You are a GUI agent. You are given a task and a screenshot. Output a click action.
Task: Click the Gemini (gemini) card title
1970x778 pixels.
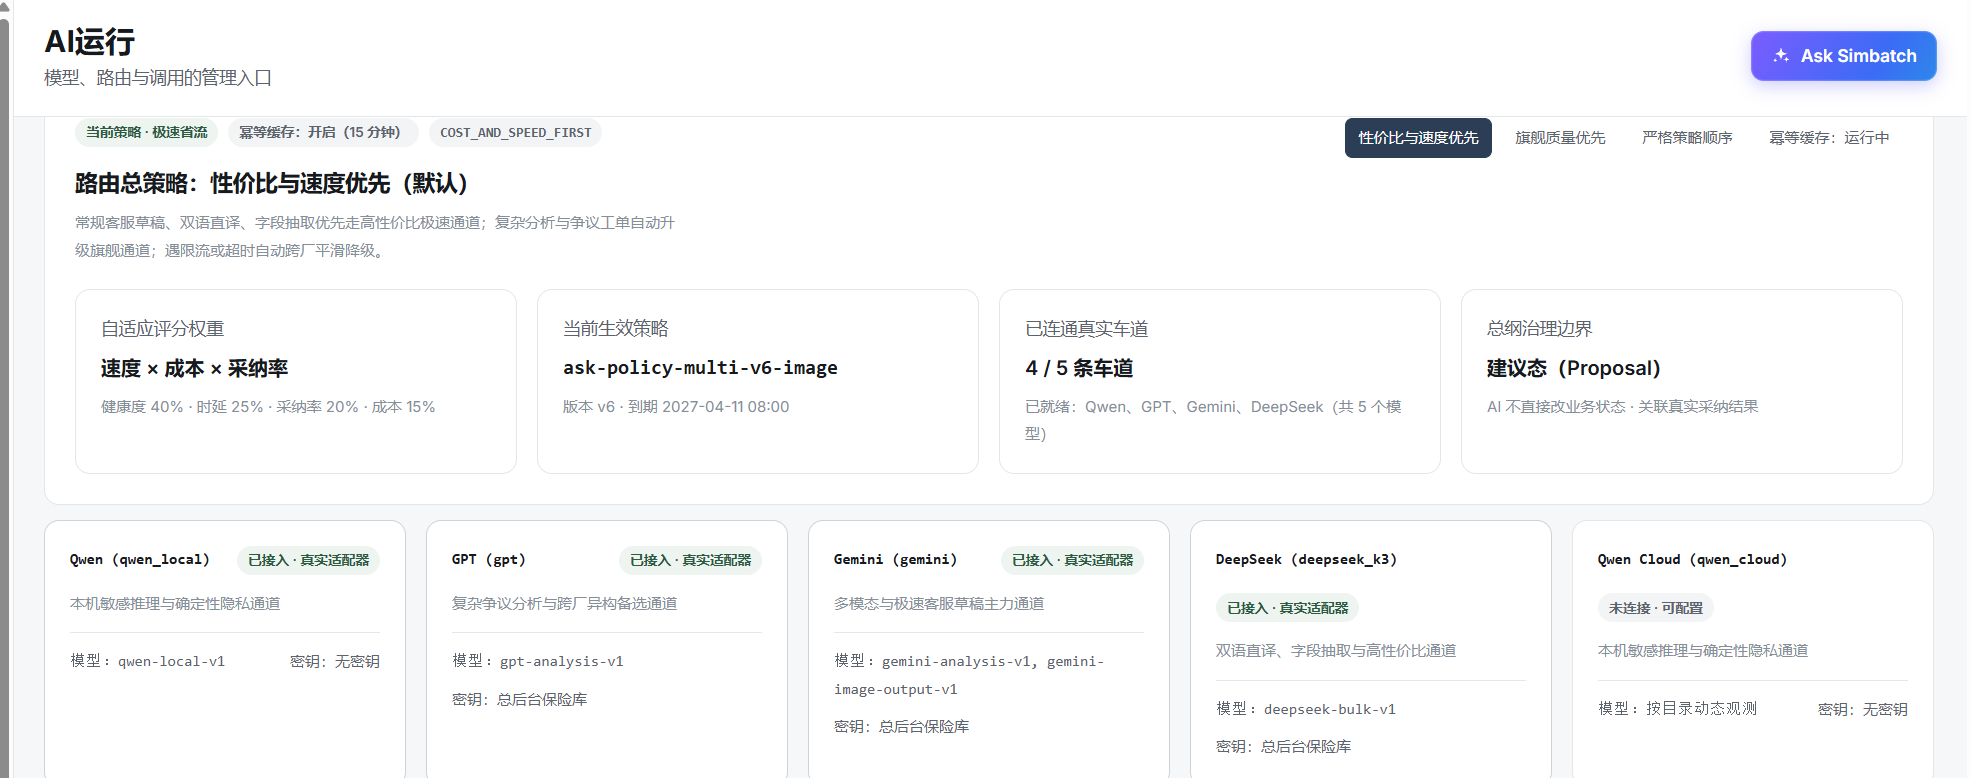895,560
